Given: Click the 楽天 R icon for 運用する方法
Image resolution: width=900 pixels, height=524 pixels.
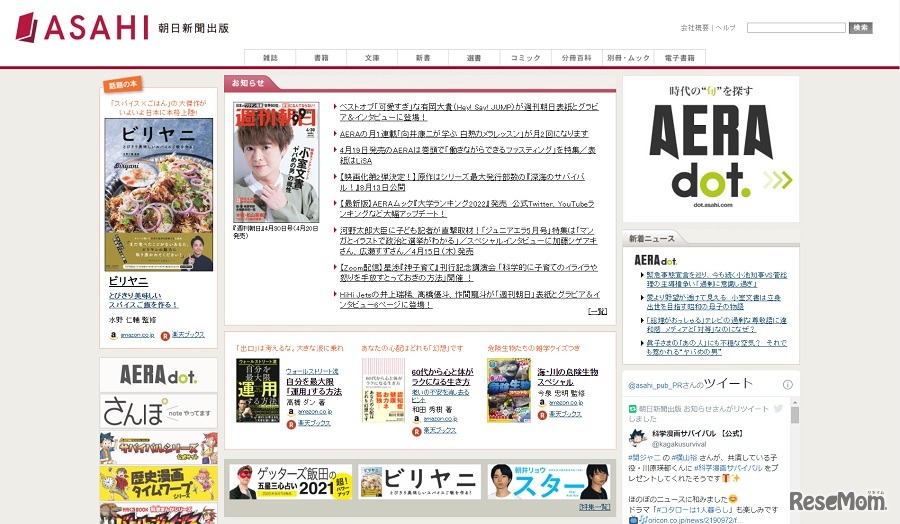Looking at the screenshot, I should [291, 424].
